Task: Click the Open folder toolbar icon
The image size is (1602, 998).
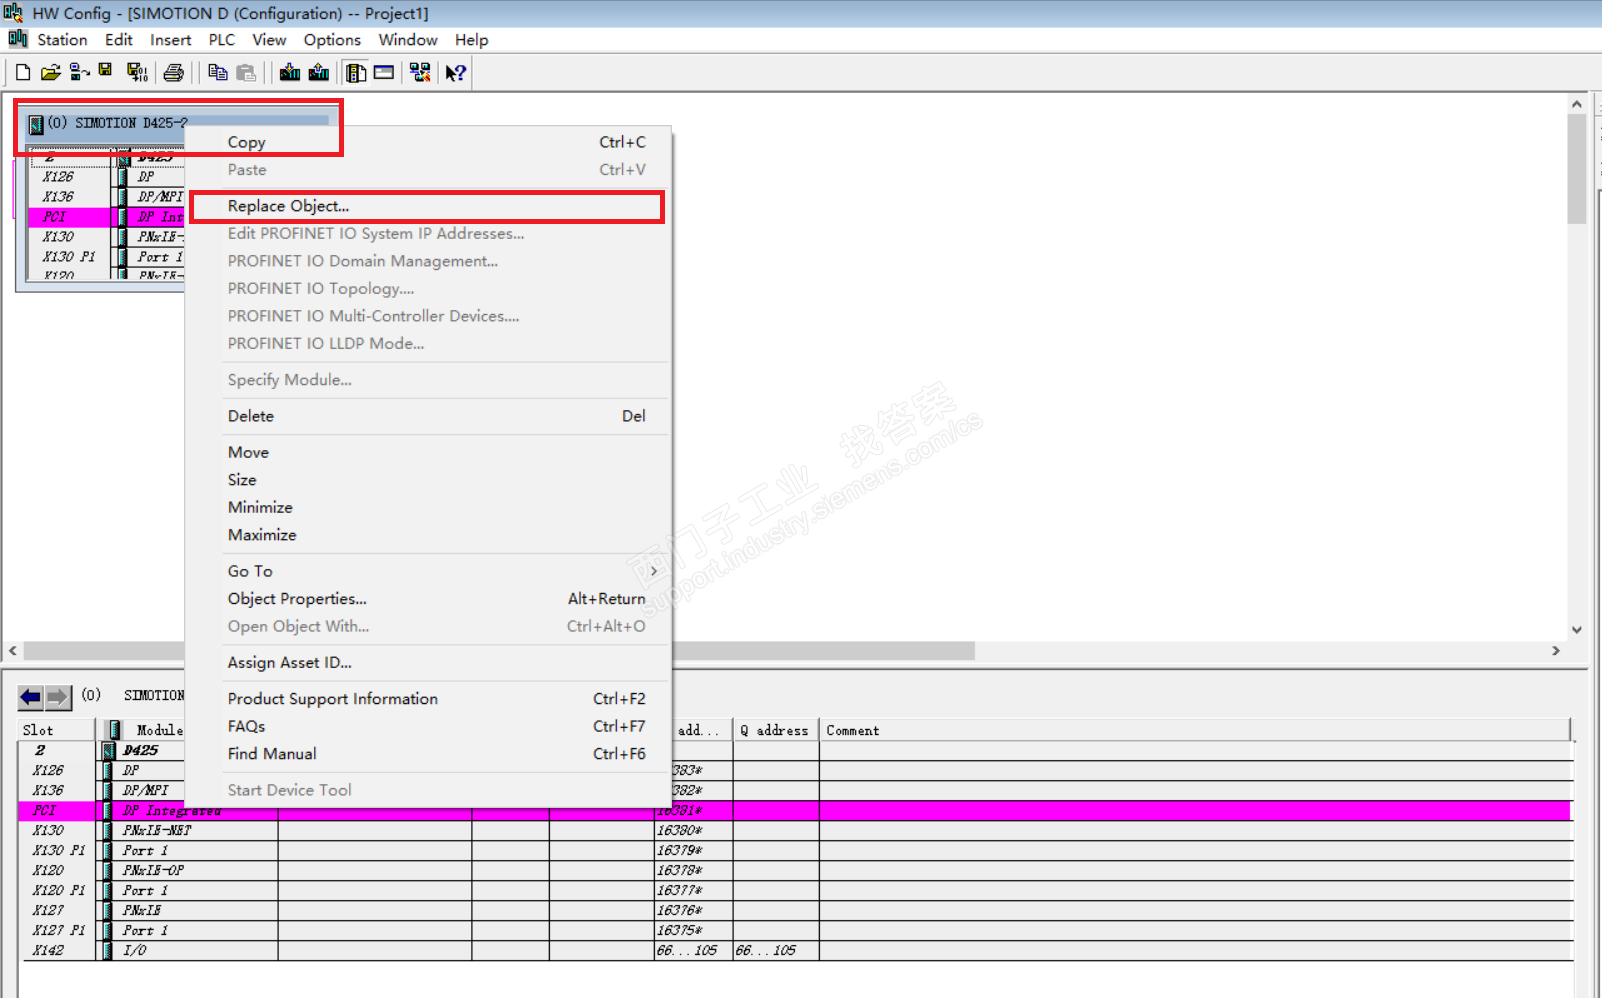Action: (51, 72)
